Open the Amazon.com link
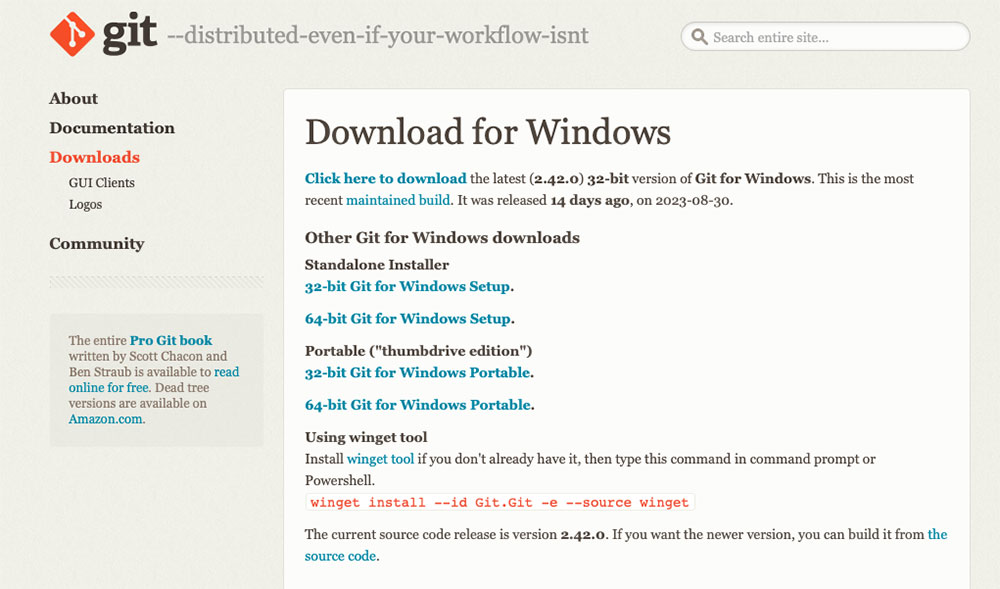The height and width of the screenshot is (589, 1000). coord(105,419)
